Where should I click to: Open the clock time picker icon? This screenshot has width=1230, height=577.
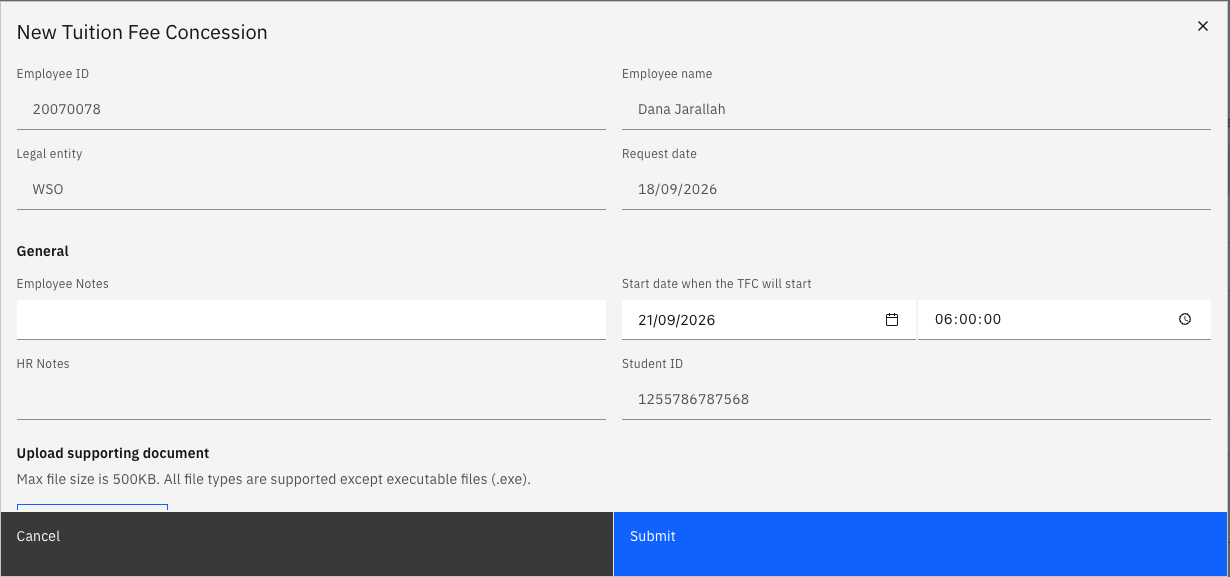coord(1185,320)
